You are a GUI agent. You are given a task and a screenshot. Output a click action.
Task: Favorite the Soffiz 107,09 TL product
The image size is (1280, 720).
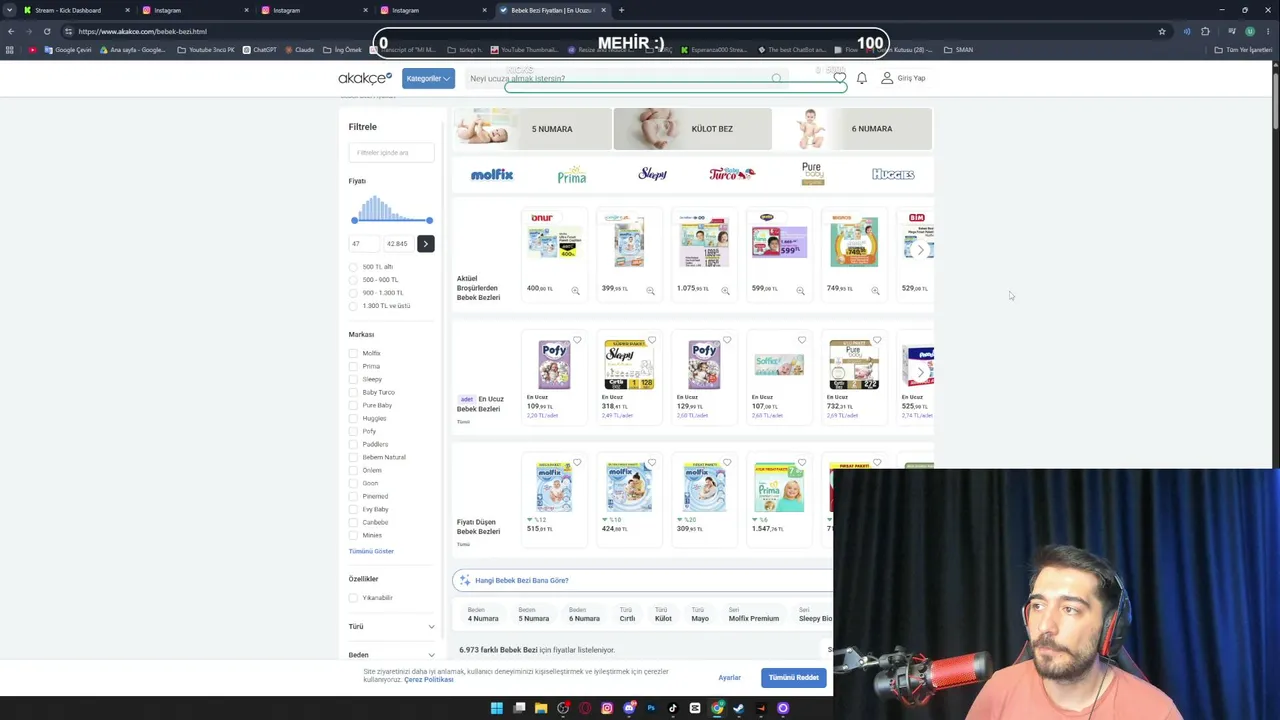pos(802,340)
